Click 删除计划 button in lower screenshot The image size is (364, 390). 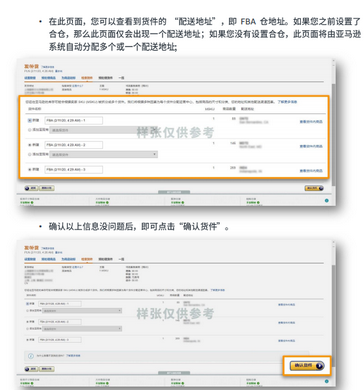(47, 369)
